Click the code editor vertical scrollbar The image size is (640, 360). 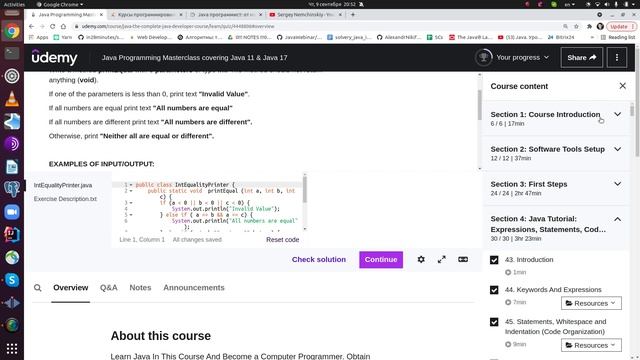(x=304, y=190)
